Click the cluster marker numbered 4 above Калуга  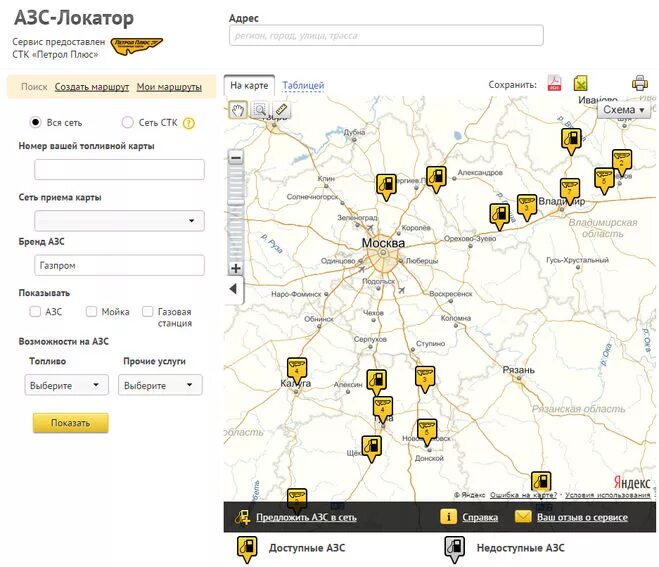point(297,370)
